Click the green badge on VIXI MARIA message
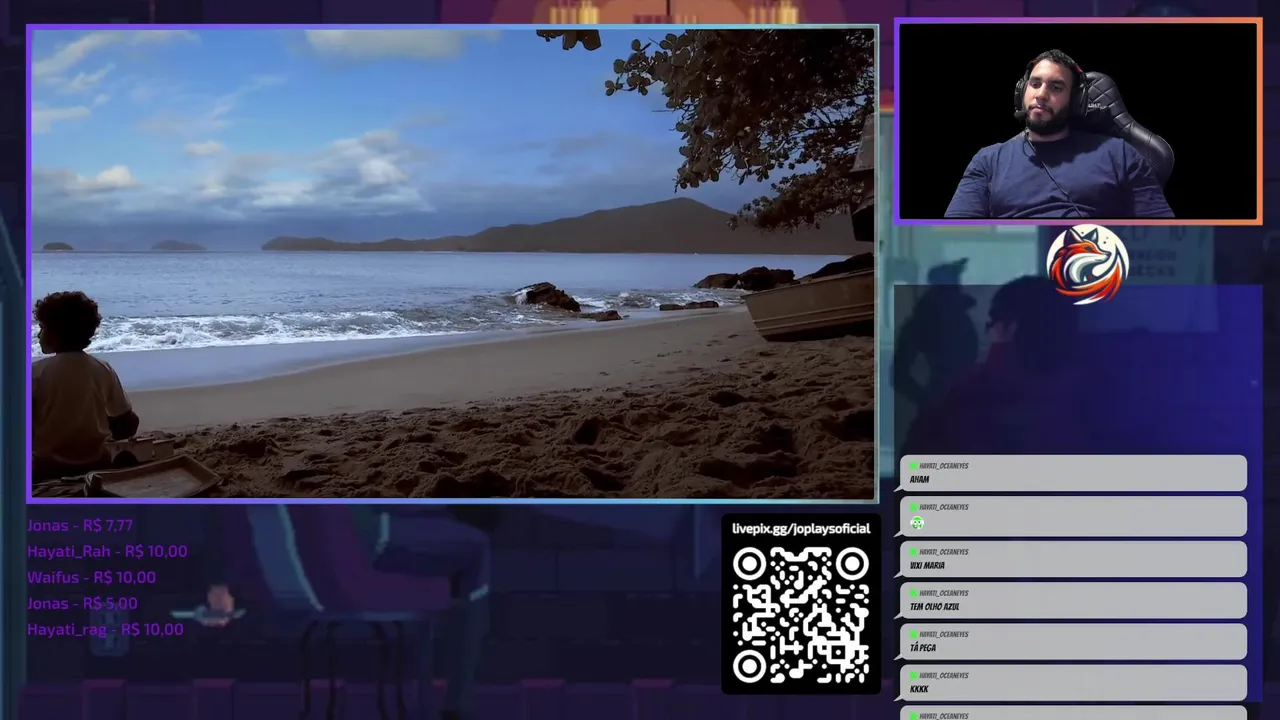The width and height of the screenshot is (1280, 720). [x=913, y=552]
